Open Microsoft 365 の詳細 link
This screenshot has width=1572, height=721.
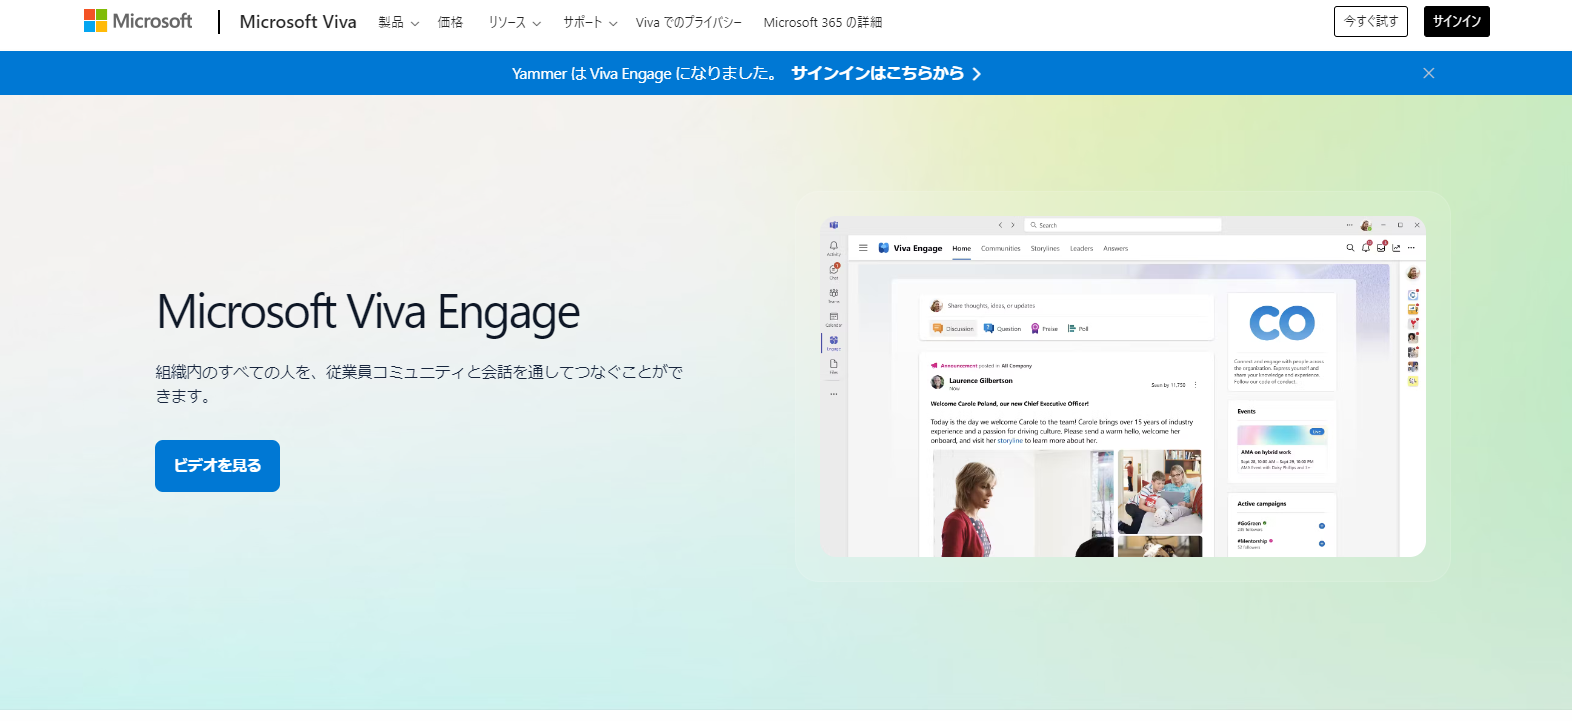823,22
